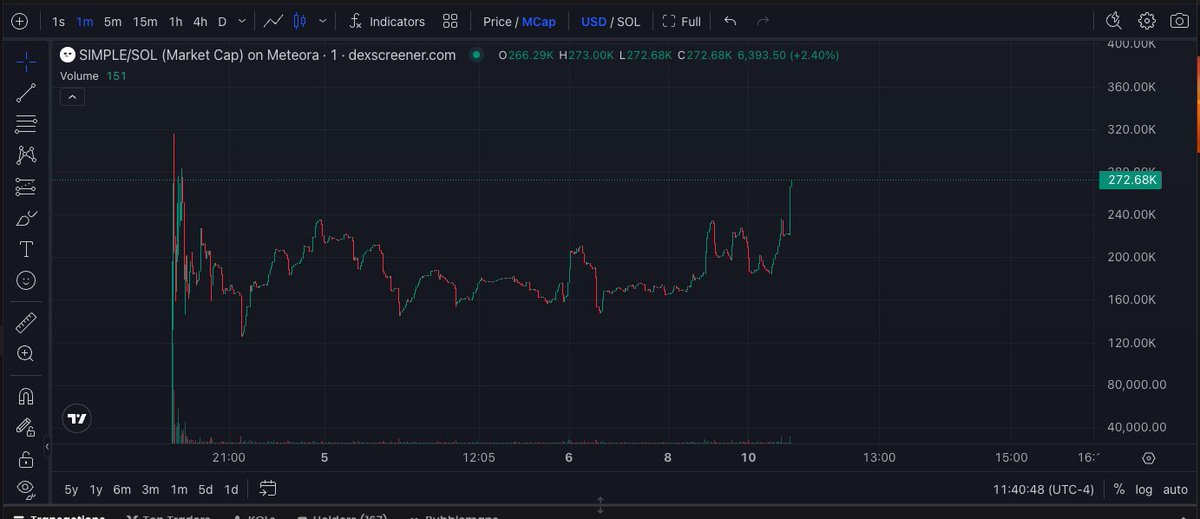The image size is (1200, 519).
Task: Toggle magnet mode in the drawing toolbar
Action: point(26,396)
